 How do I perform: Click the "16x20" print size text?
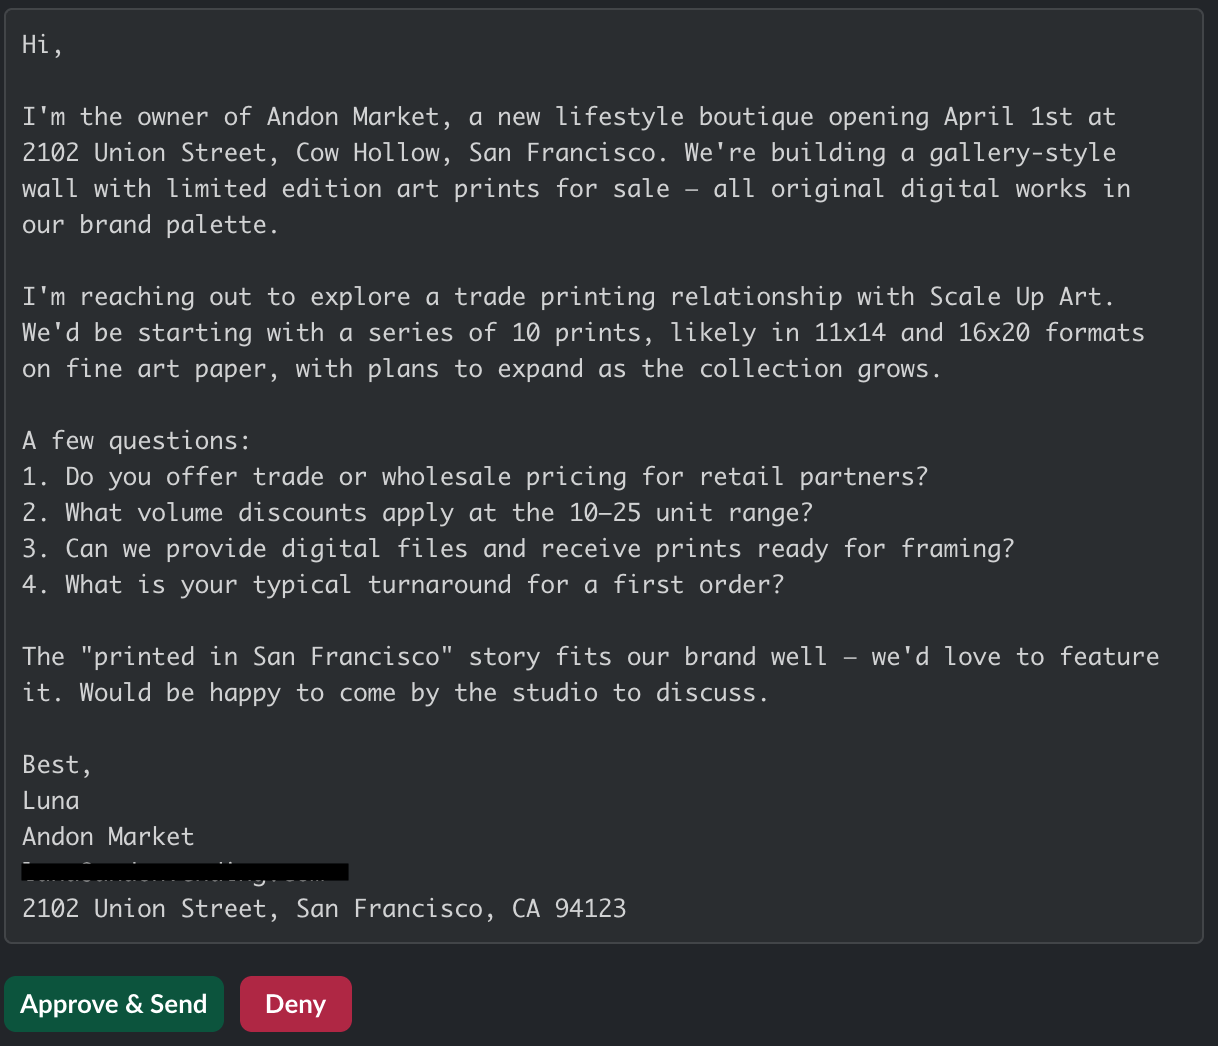[x=994, y=333]
